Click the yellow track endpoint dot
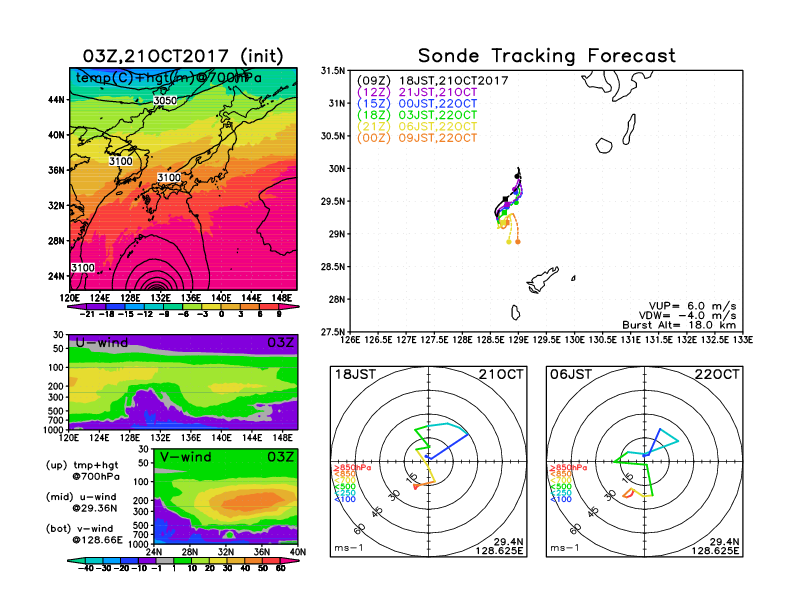 coord(509,242)
